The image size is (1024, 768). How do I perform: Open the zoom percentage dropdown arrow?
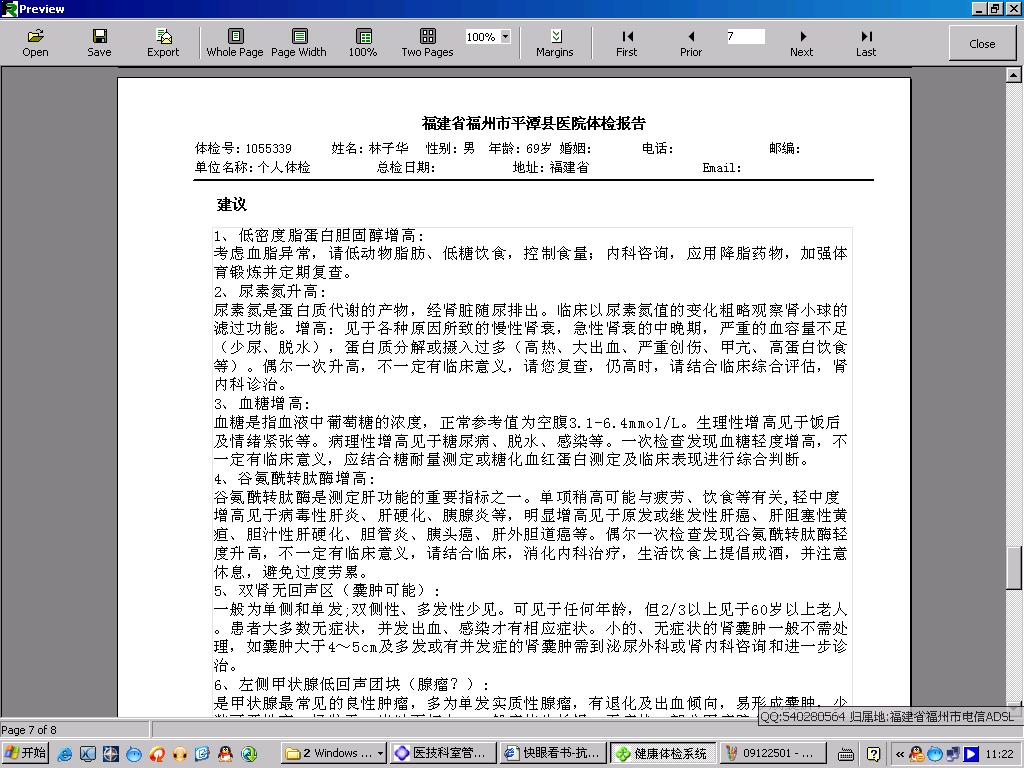coord(505,37)
